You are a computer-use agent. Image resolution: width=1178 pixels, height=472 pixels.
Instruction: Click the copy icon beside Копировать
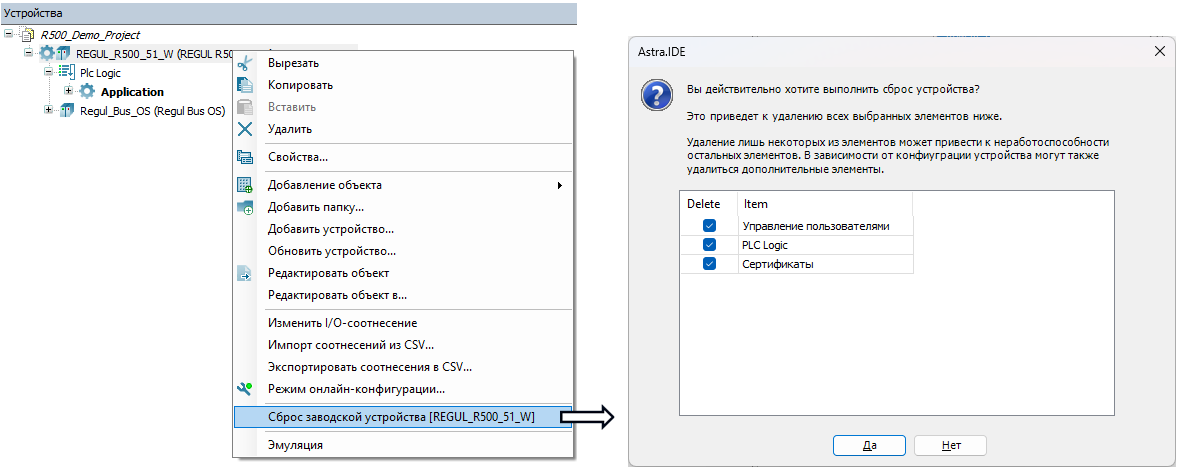pyautogui.click(x=245, y=85)
